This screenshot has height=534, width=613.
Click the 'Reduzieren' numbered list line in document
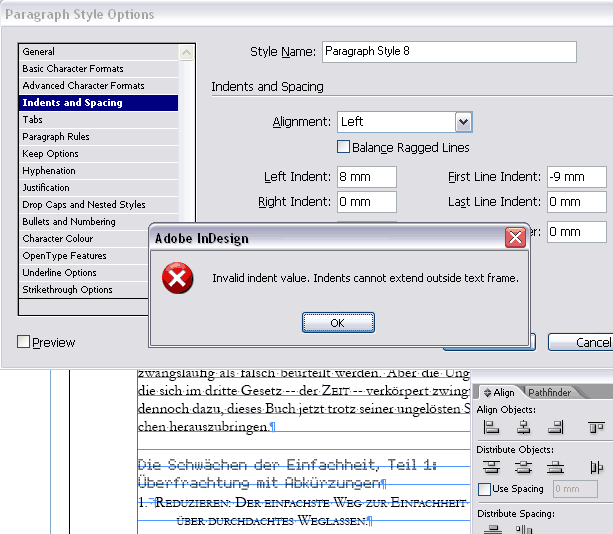(302, 502)
